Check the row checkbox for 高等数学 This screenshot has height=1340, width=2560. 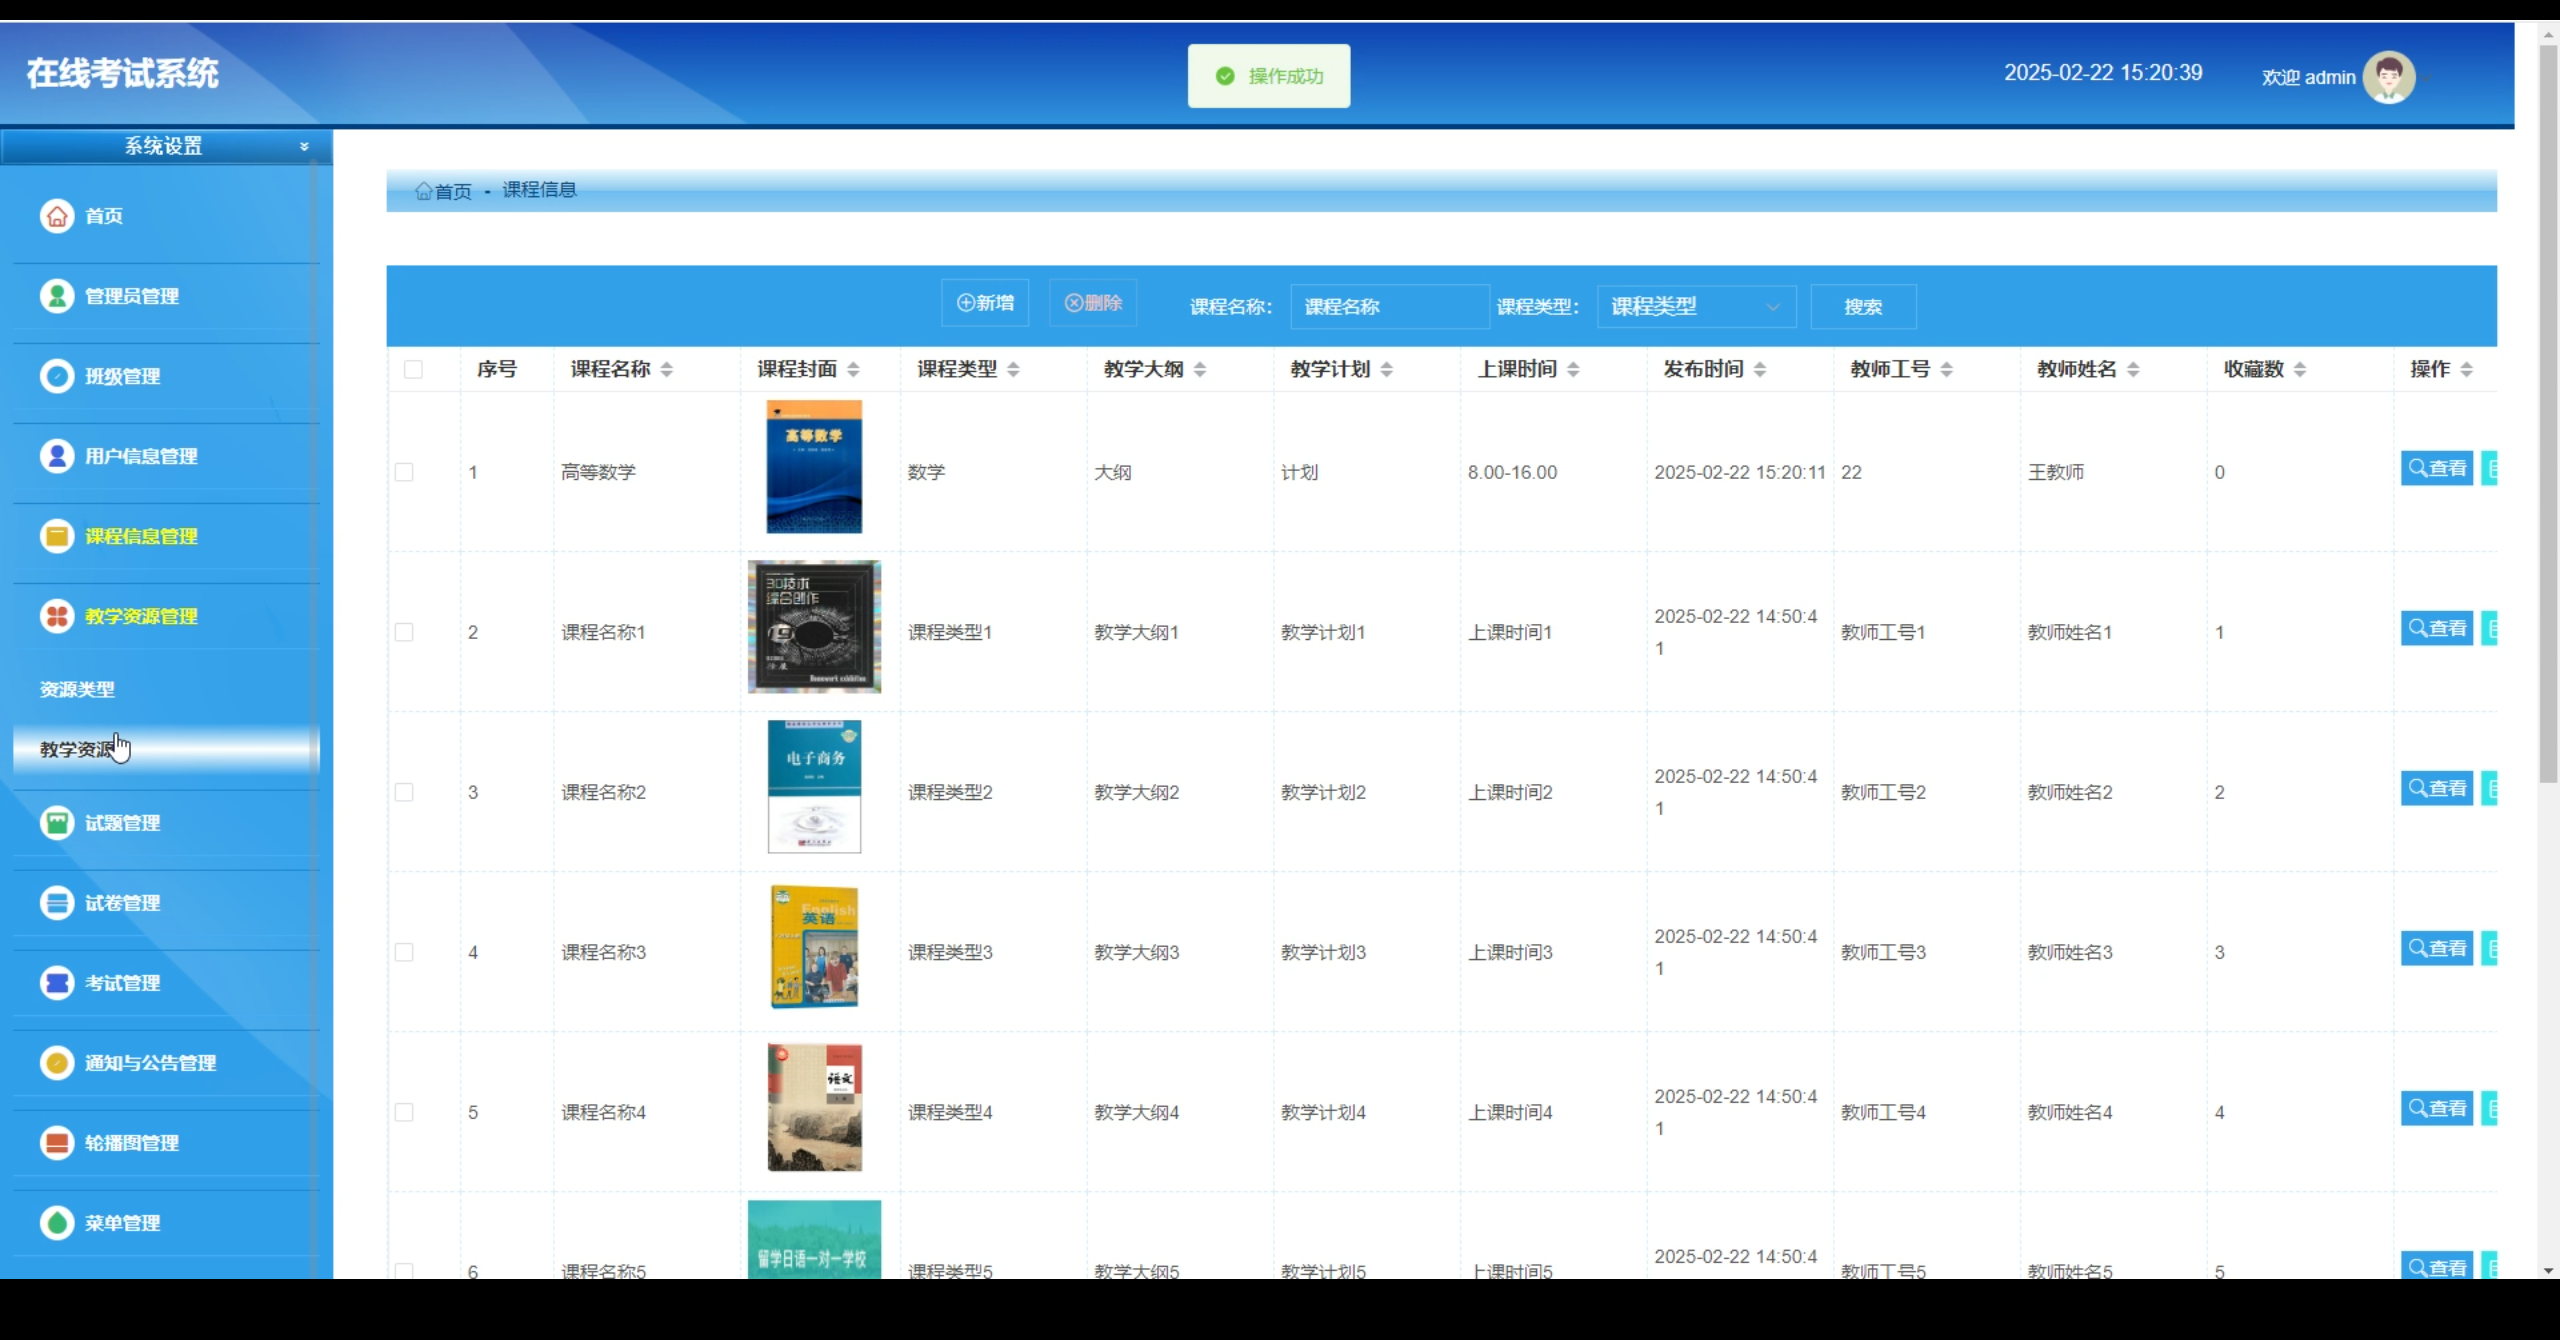(405, 471)
